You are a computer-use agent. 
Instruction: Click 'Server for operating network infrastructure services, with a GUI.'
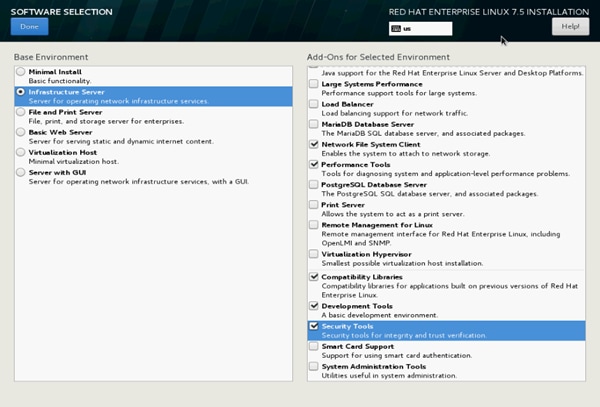[x=139, y=182]
